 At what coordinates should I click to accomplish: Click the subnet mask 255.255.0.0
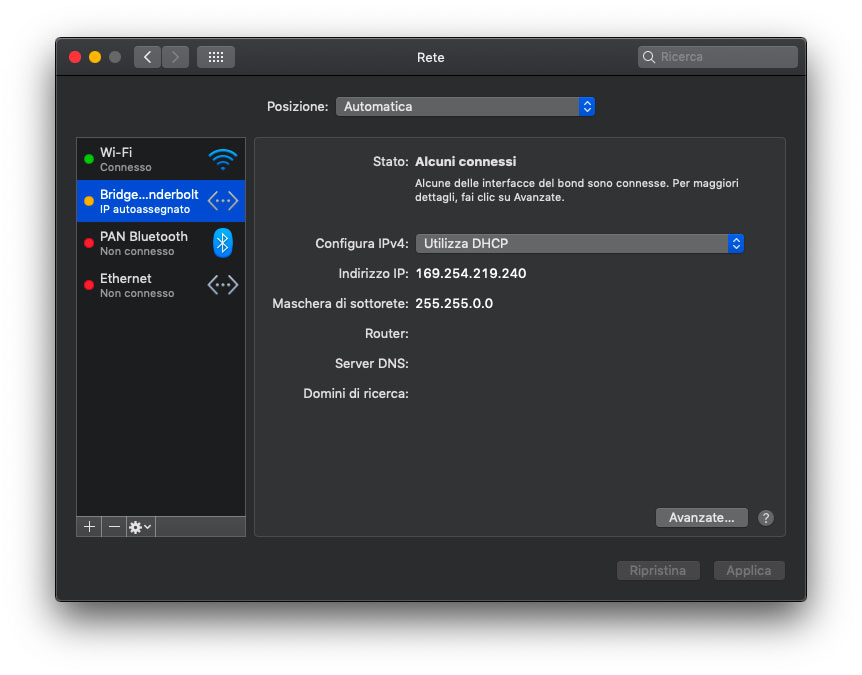point(454,303)
